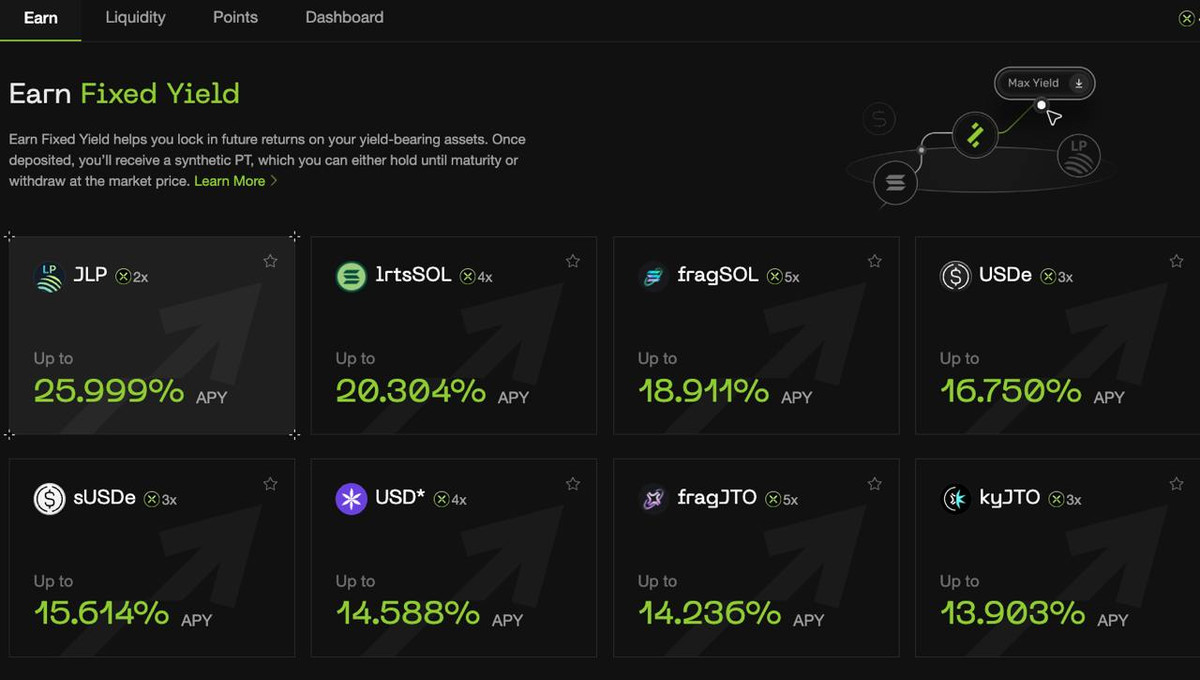This screenshot has height=680, width=1200.
Task: Follow the Learn More link
Action: (229, 181)
